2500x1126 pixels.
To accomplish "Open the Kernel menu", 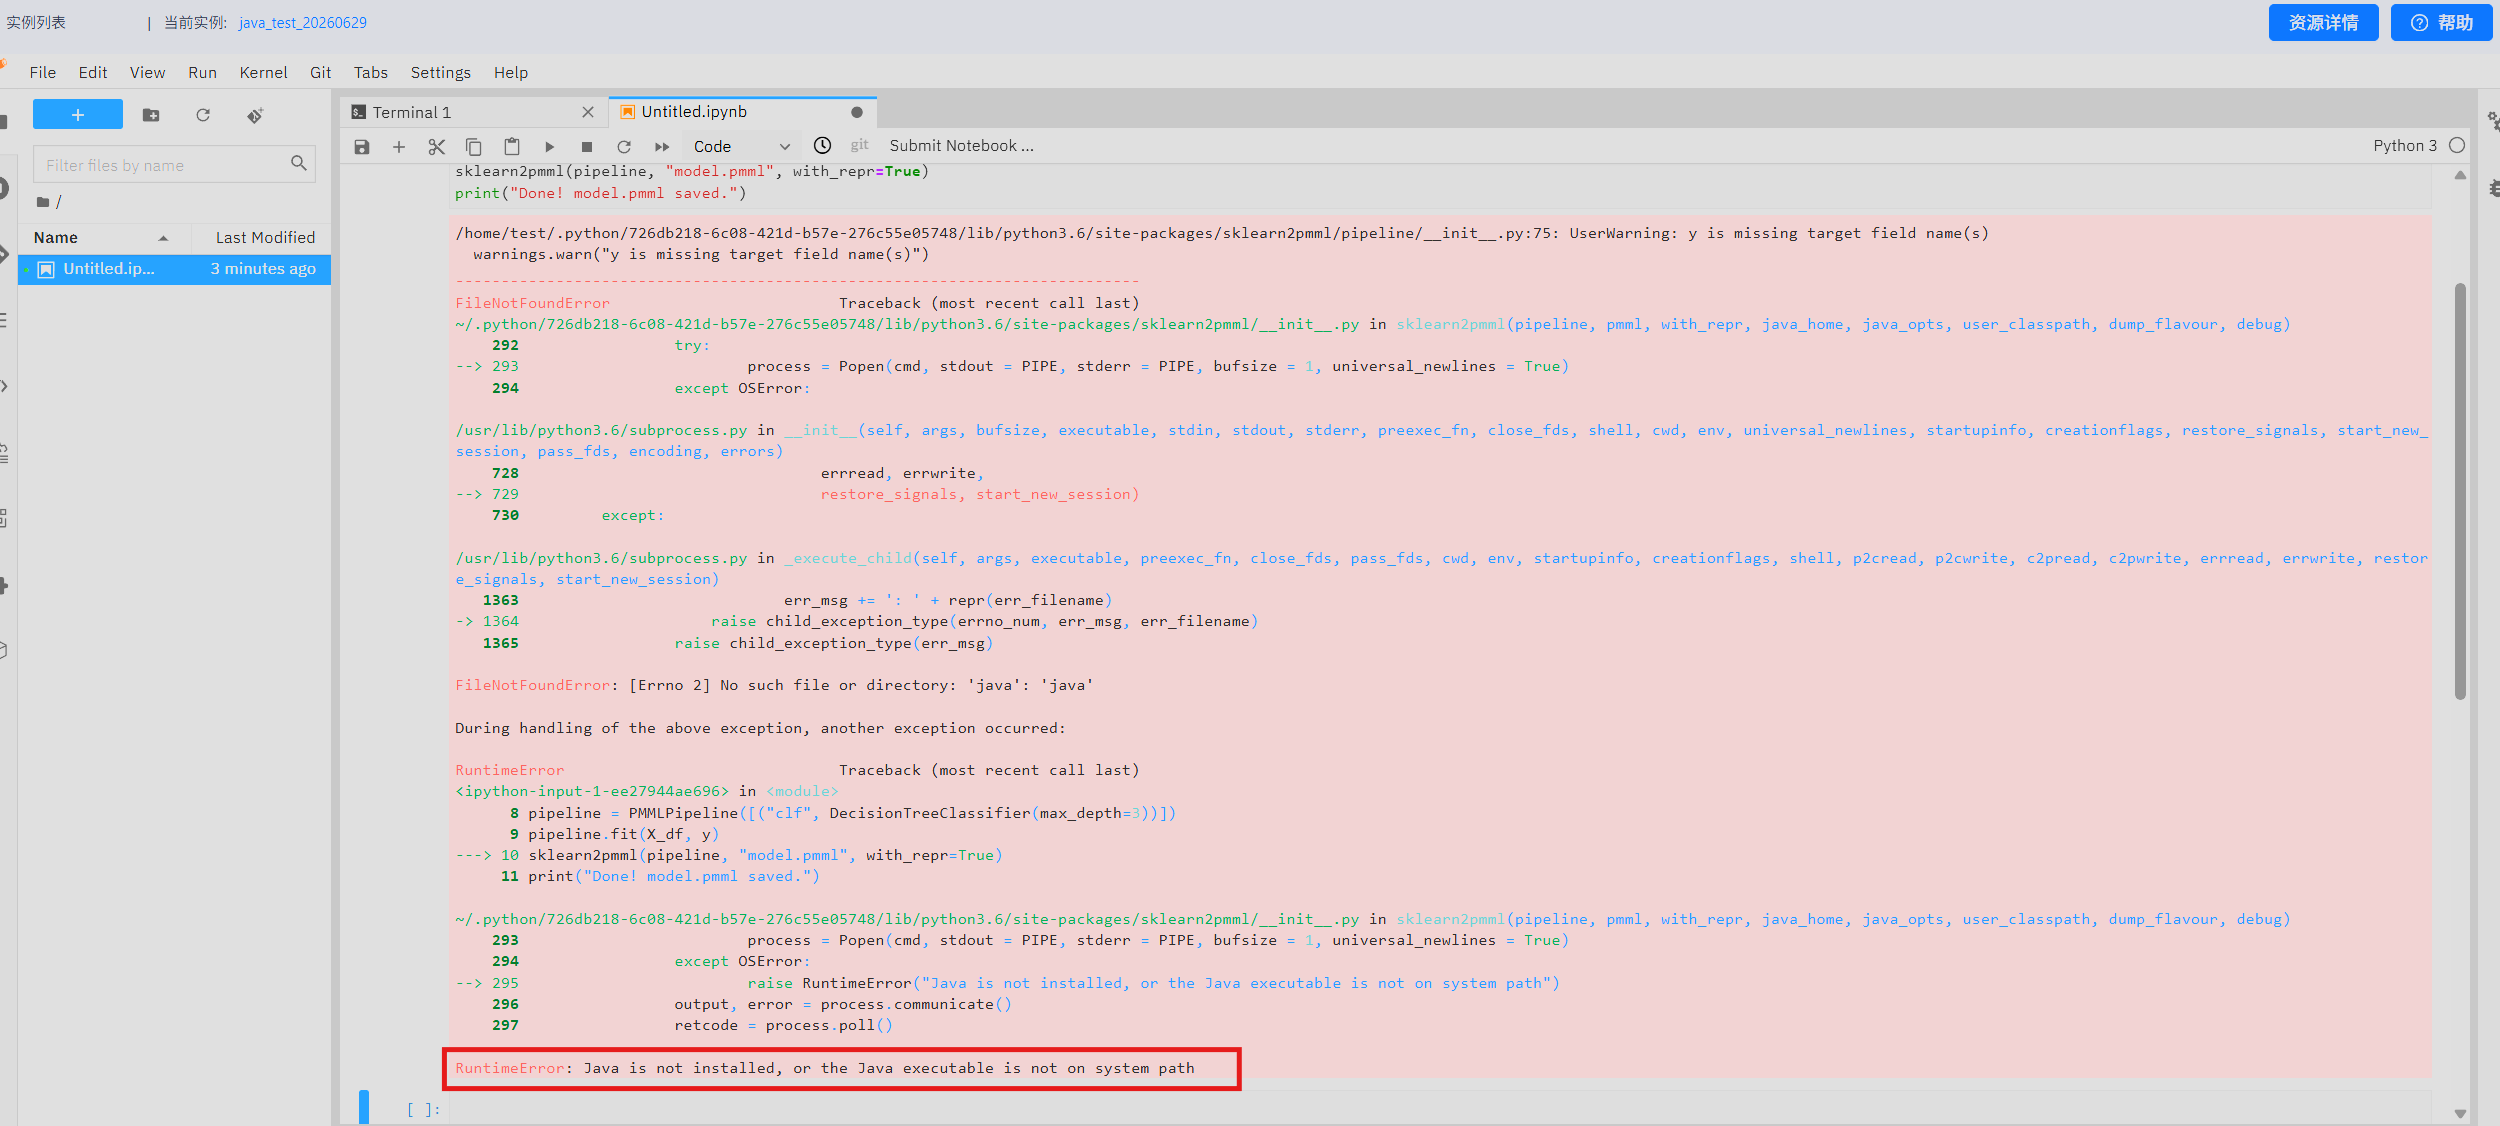I will click(263, 72).
